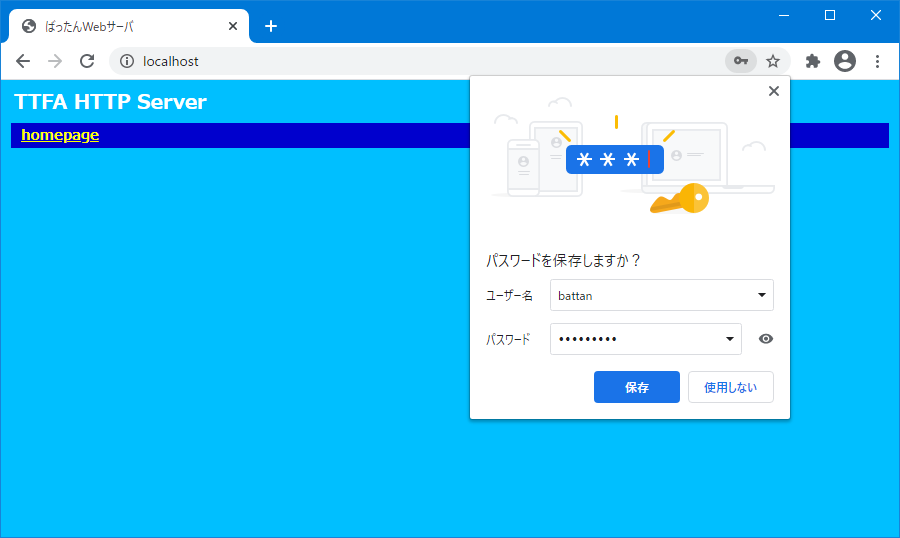Show password with the eye icon
This screenshot has height=538, width=900.
point(766,339)
